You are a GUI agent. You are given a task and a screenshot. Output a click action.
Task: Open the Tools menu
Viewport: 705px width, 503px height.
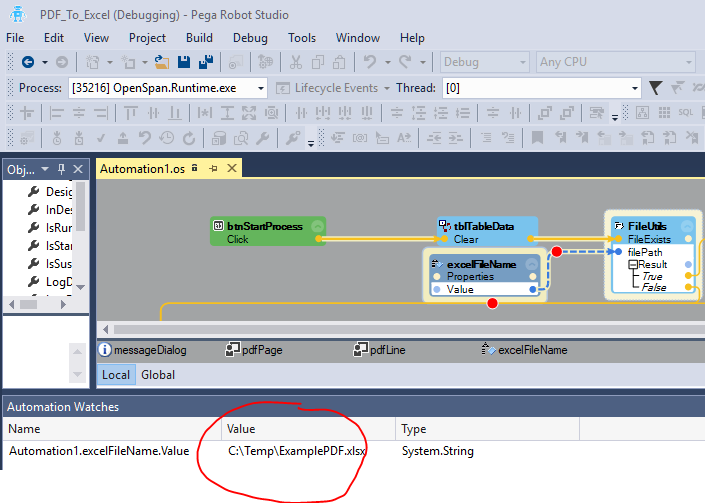click(x=302, y=38)
